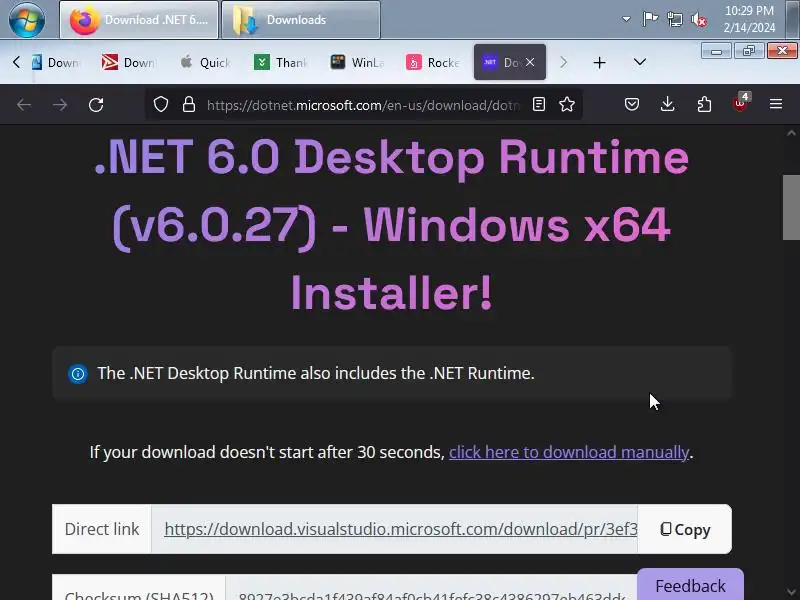
Task: Reload the current page
Action: (x=96, y=105)
